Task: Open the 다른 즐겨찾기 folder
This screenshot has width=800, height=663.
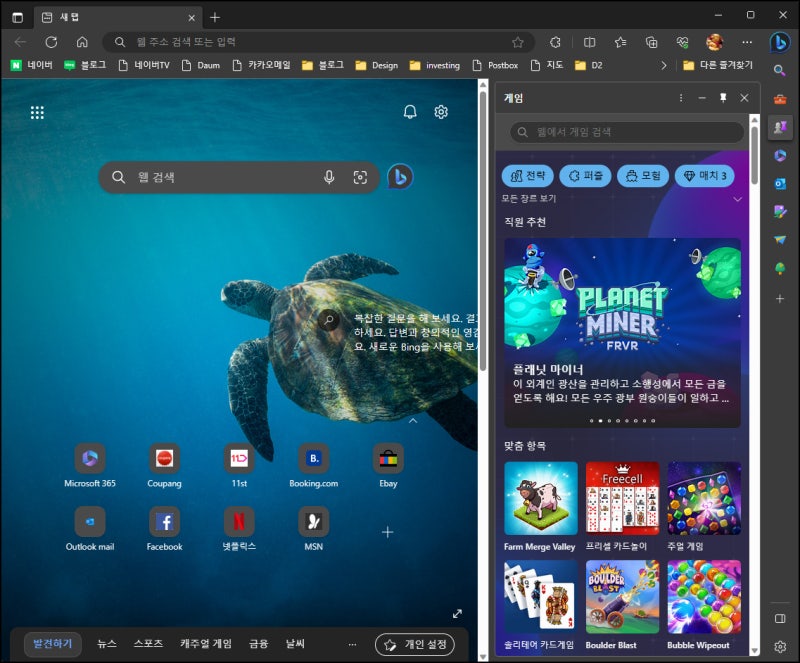Action: tap(718, 65)
